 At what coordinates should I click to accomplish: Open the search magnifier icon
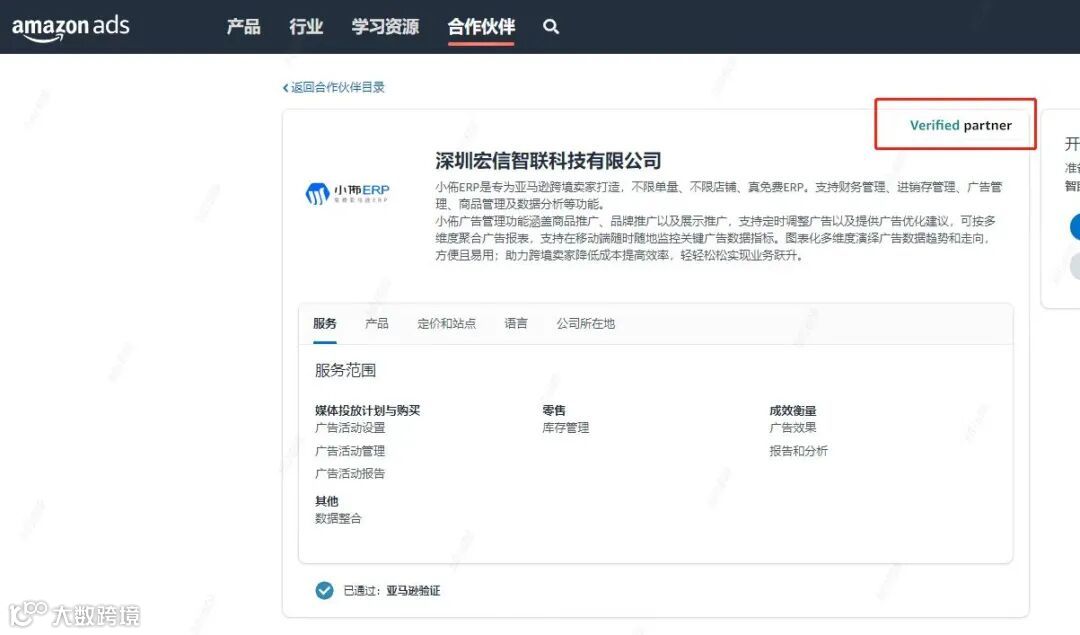[550, 27]
